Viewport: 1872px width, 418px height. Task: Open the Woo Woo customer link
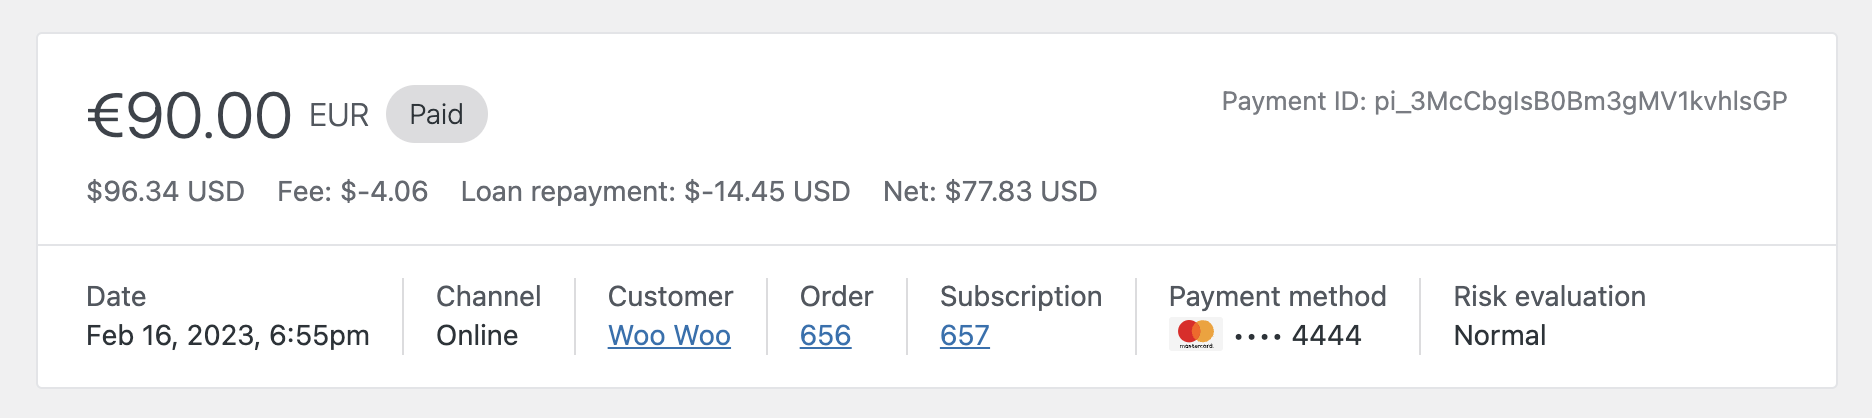[669, 336]
